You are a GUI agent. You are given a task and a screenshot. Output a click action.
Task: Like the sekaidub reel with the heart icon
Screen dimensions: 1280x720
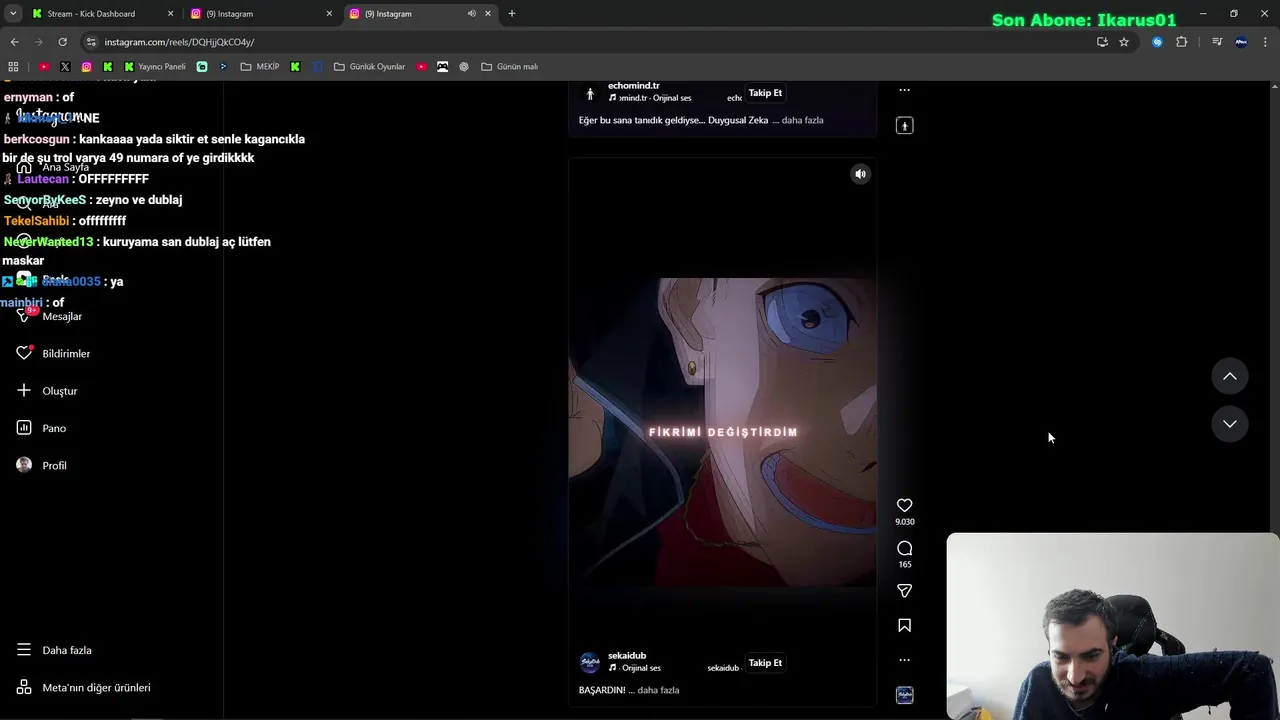point(904,506)
